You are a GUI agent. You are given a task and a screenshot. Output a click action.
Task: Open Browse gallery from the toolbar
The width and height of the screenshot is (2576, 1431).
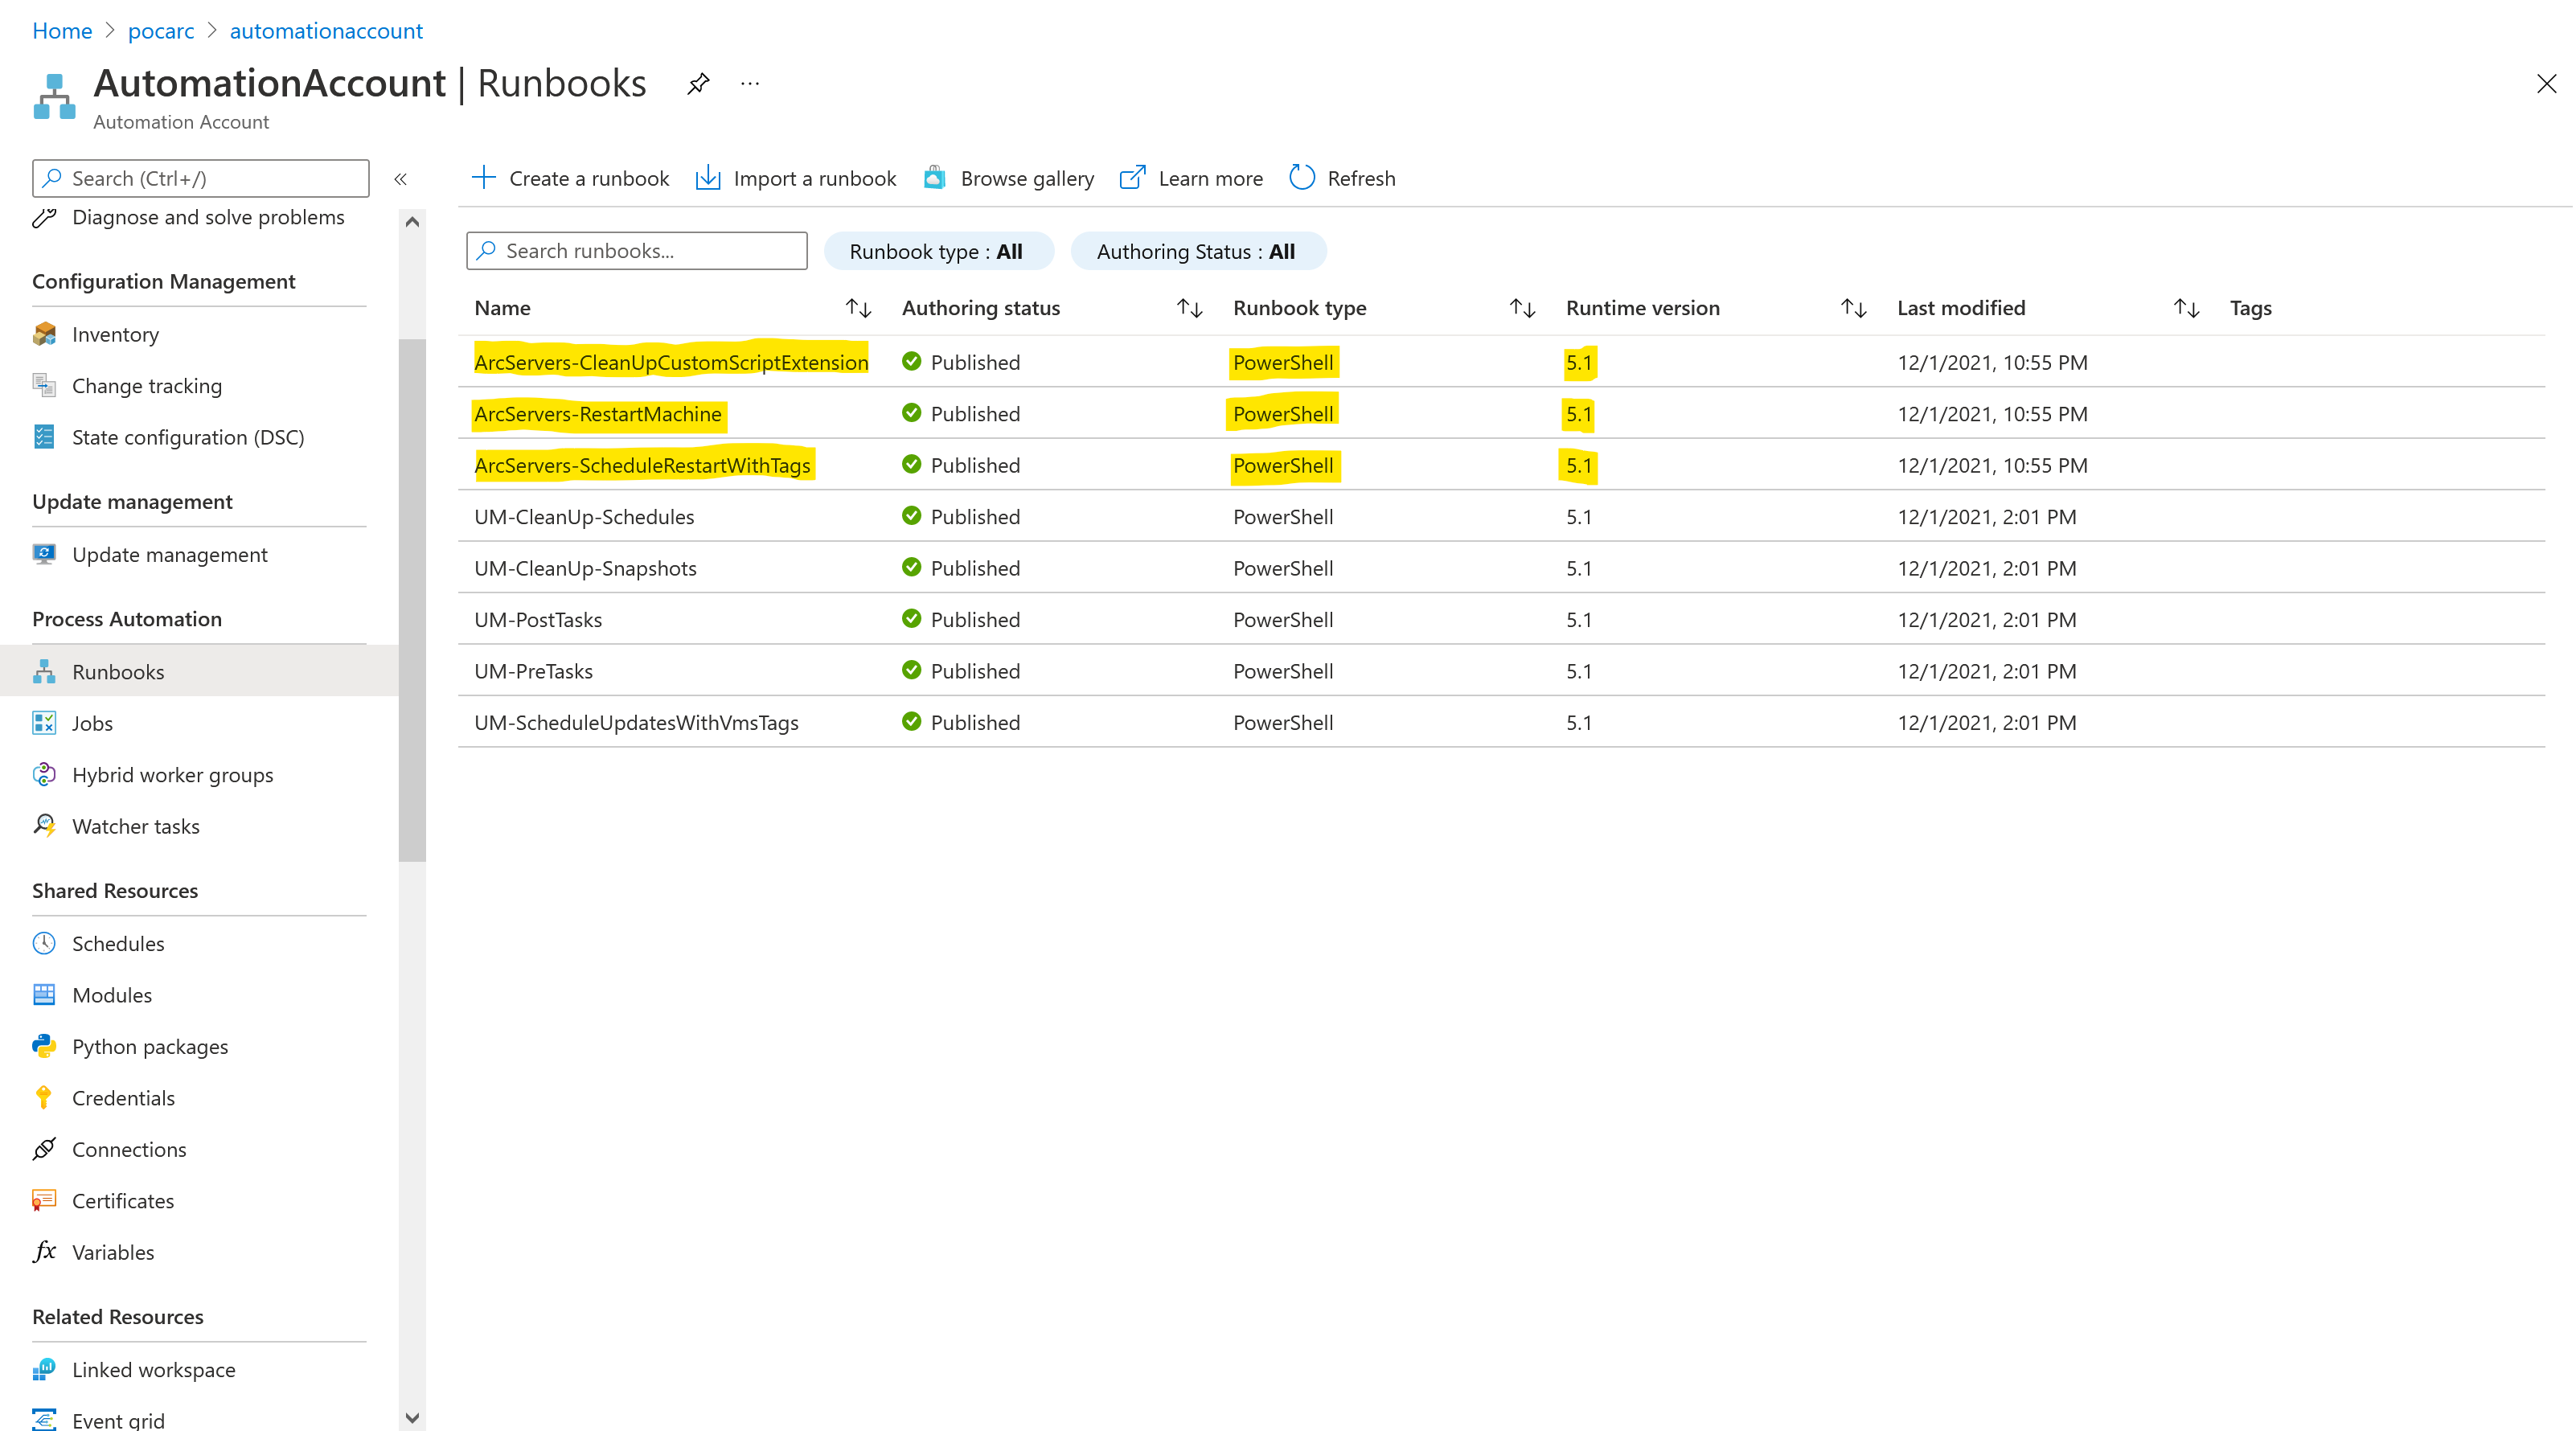tap(1008, 178)
